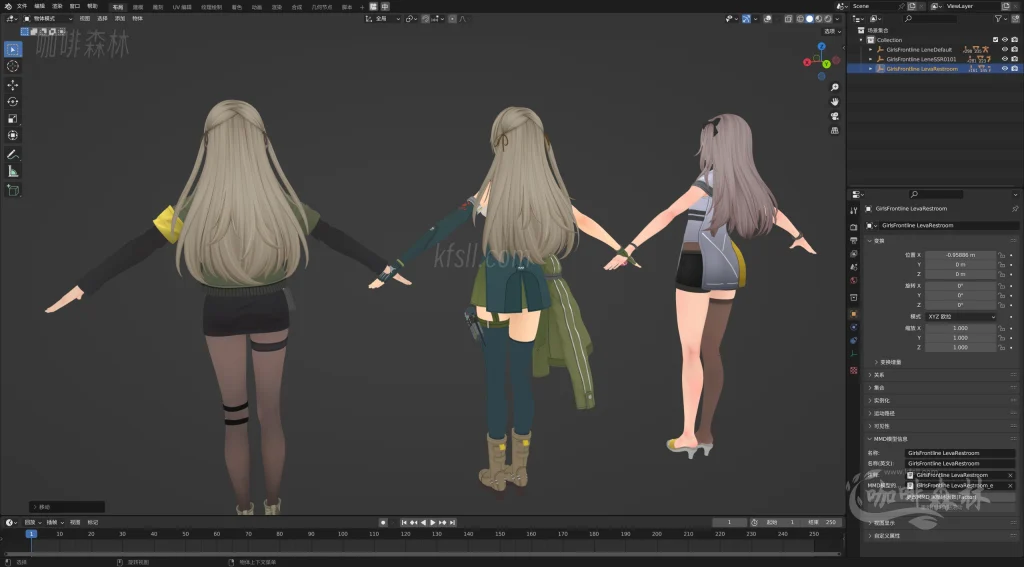Expand GirlsFrontline LeneSSR0101 in outliner
The width and height of the screenshot is (1024, 567).
click(871, 59)
